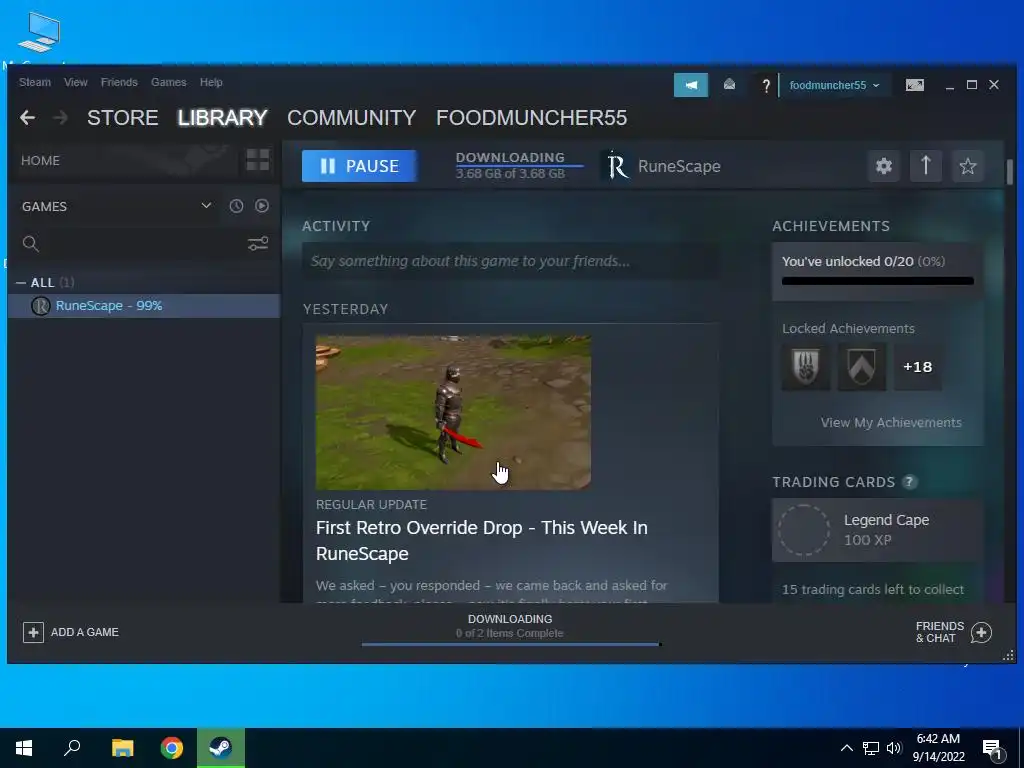Open the Games menu
This screenshot has width=1024, height=768.
168,82
